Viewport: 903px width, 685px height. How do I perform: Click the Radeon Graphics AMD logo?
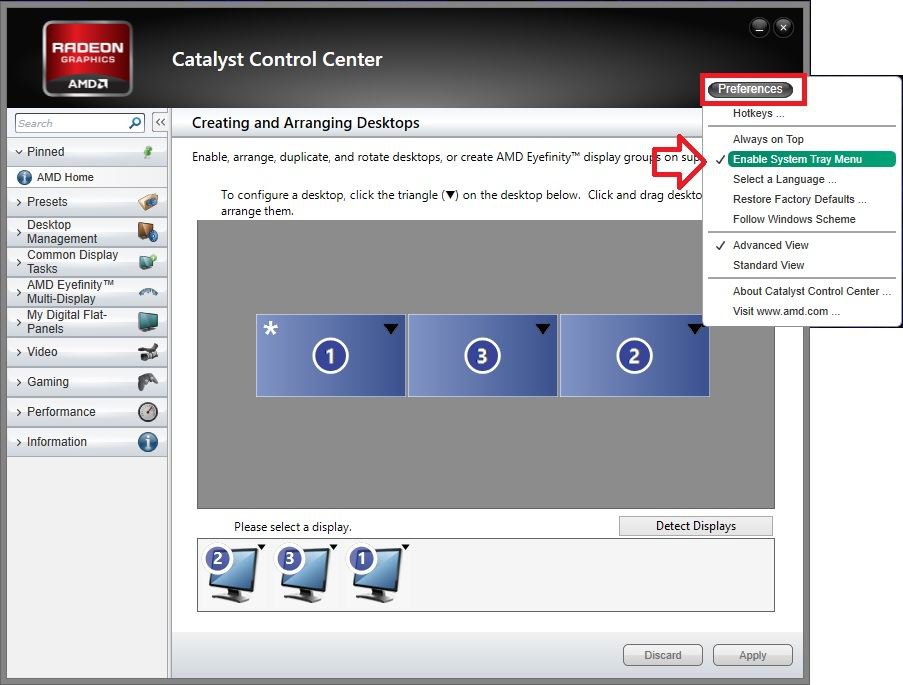[88, 59]
